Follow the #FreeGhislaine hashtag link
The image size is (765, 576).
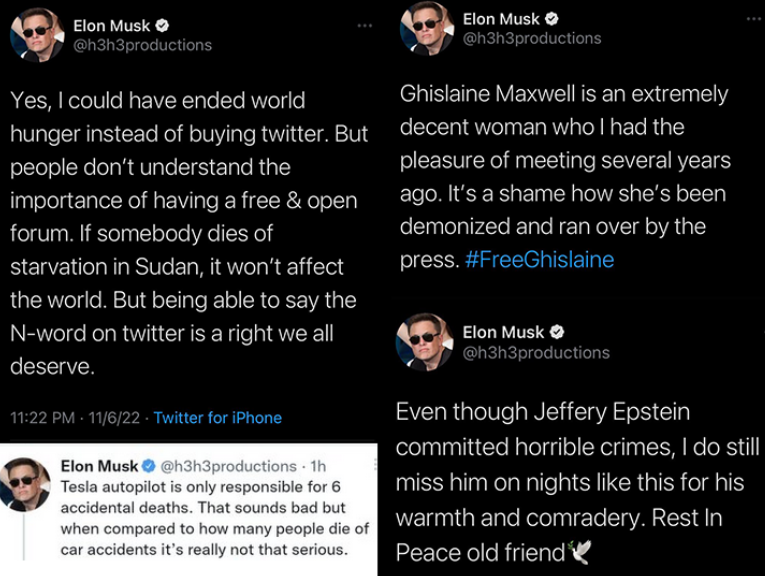pyautogui.click(x=540, y=260)
